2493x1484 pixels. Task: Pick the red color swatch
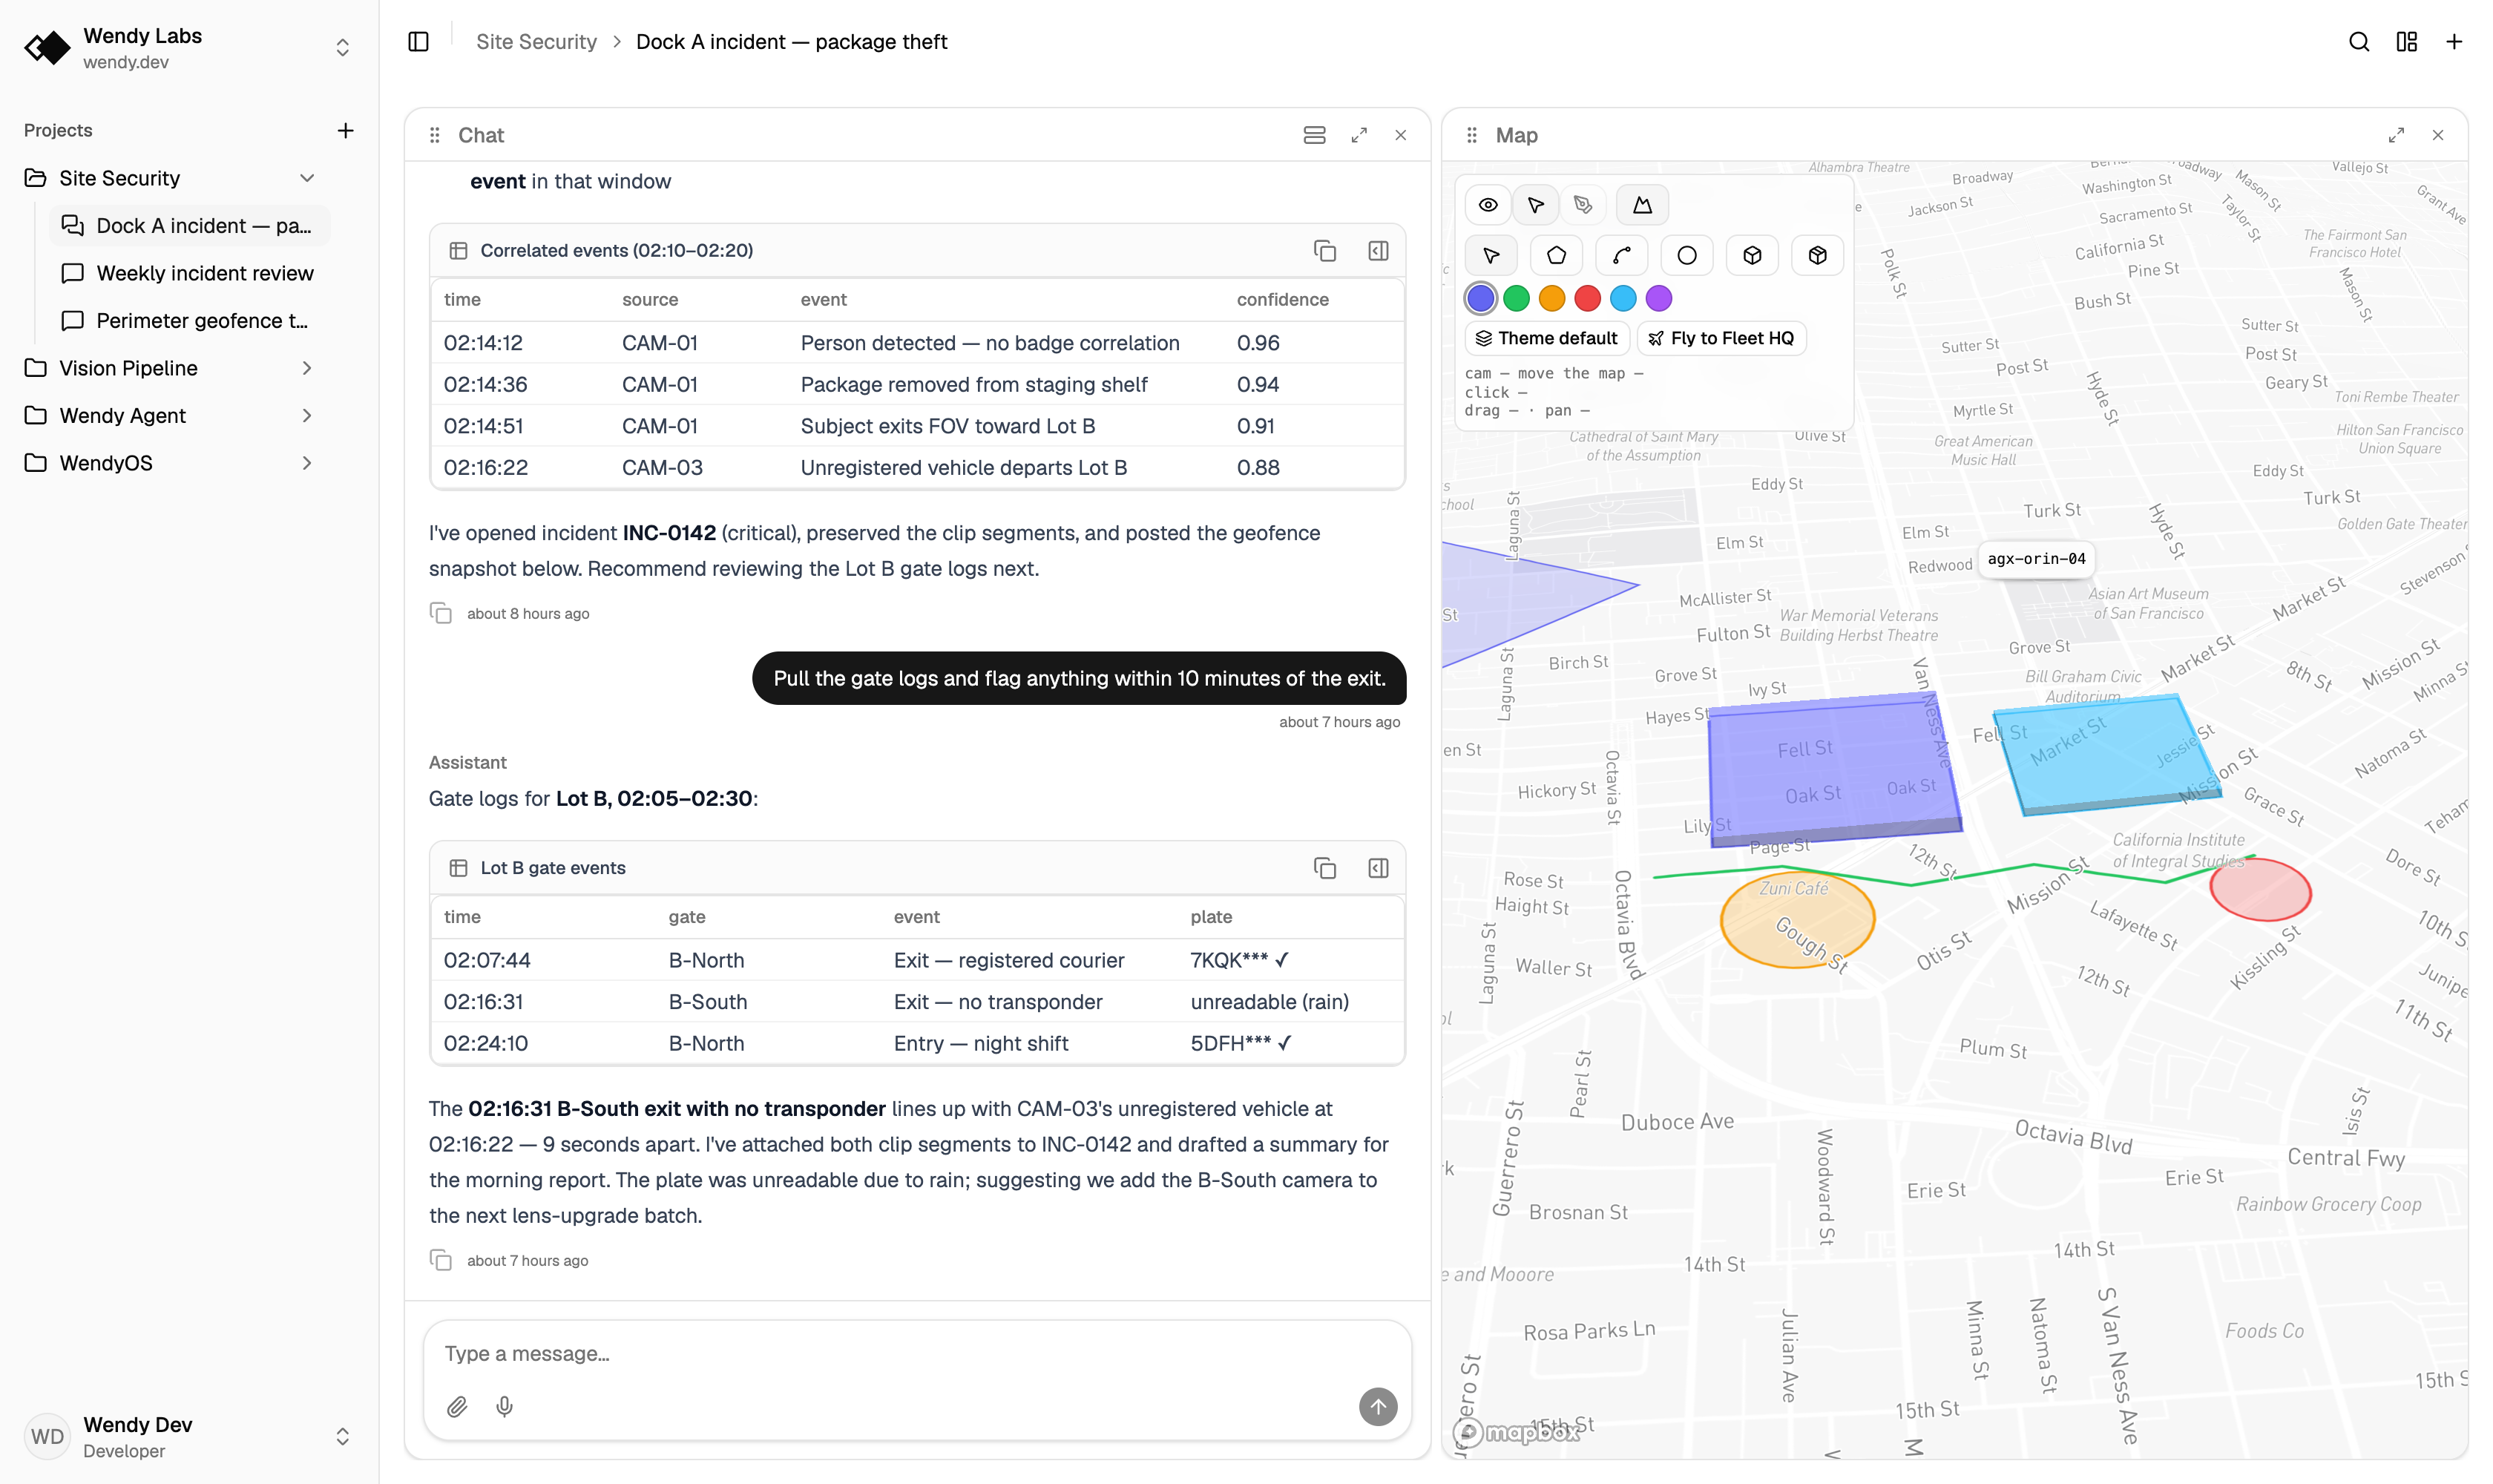pyautogui.click(x=1587, y=298)
